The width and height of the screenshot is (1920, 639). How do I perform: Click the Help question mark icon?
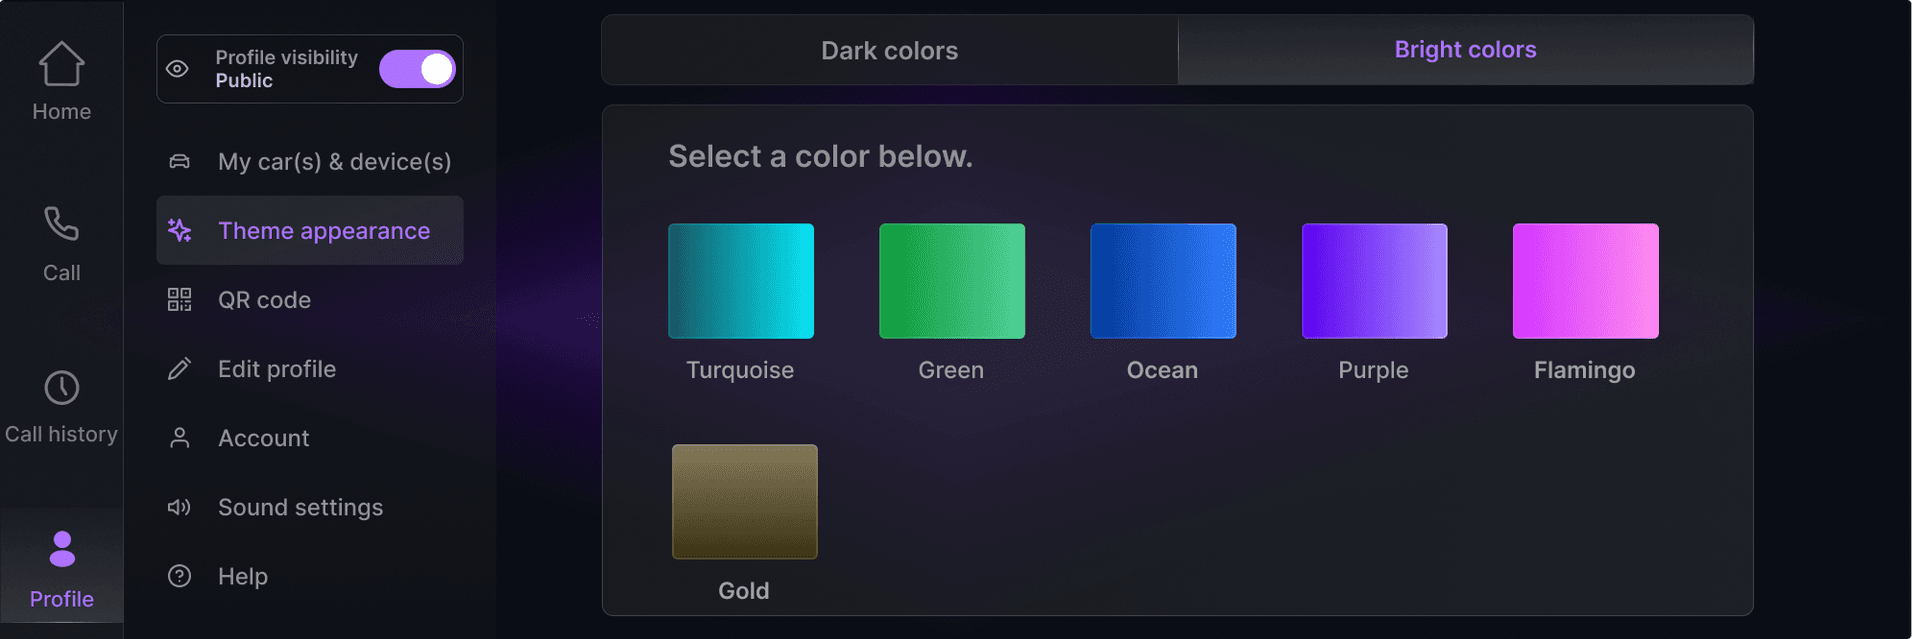(180, 576)
